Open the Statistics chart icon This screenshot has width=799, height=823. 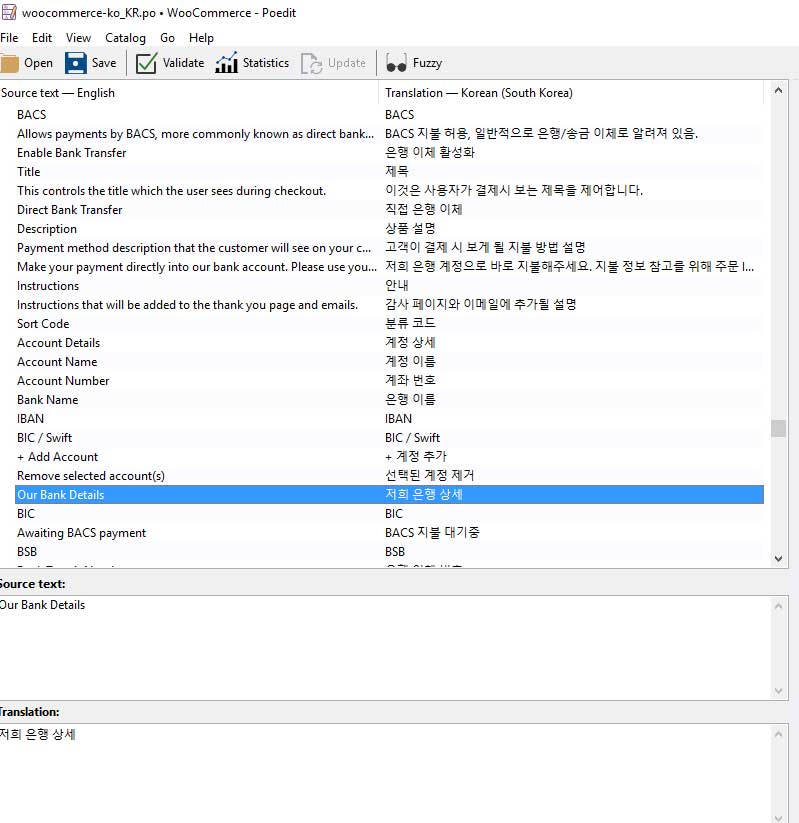227,63
